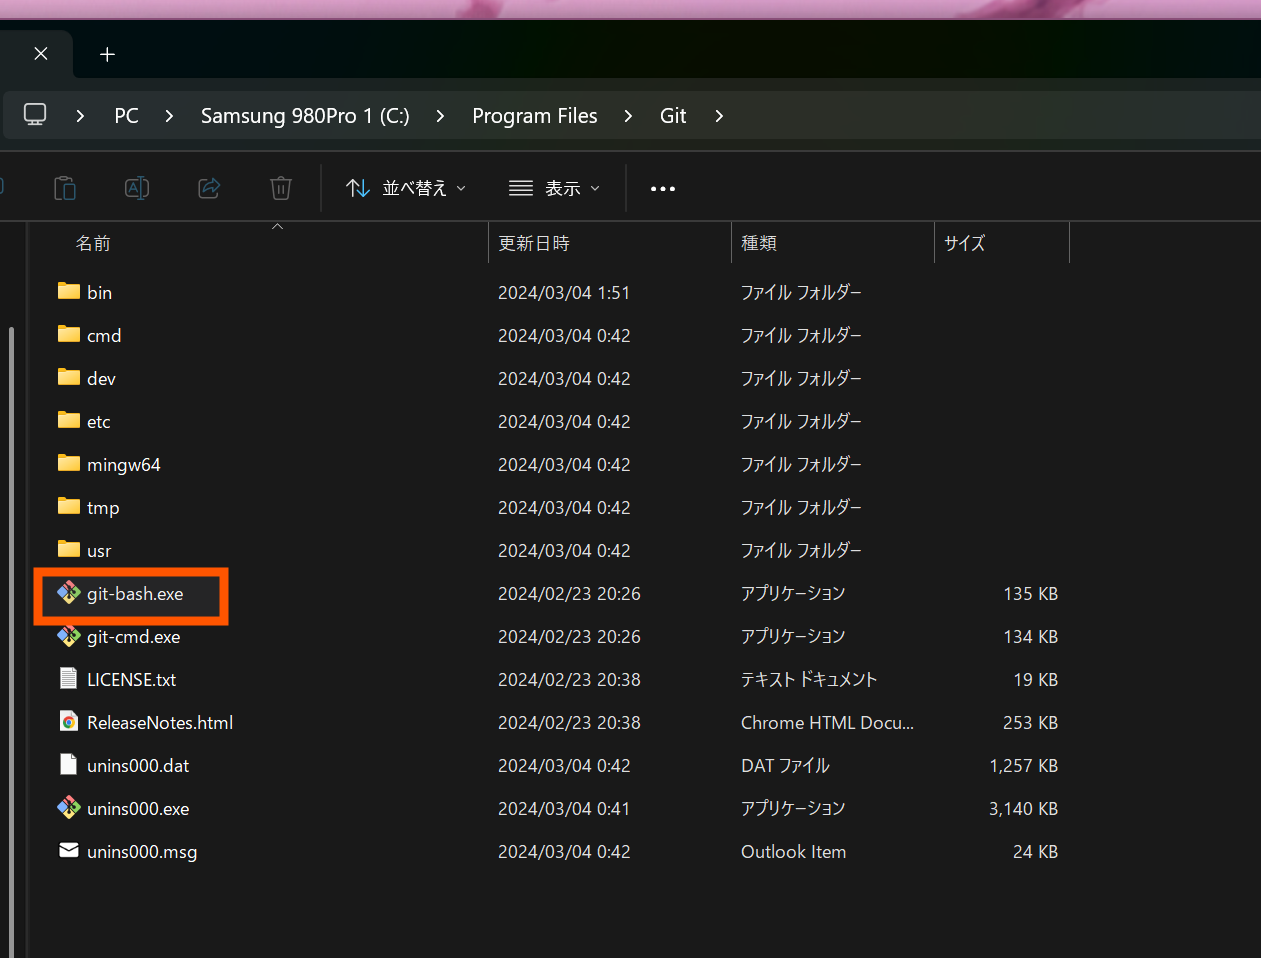Click the Outlook Item type cell
The height and width of the screenshot is (958, 1261).
793,851
